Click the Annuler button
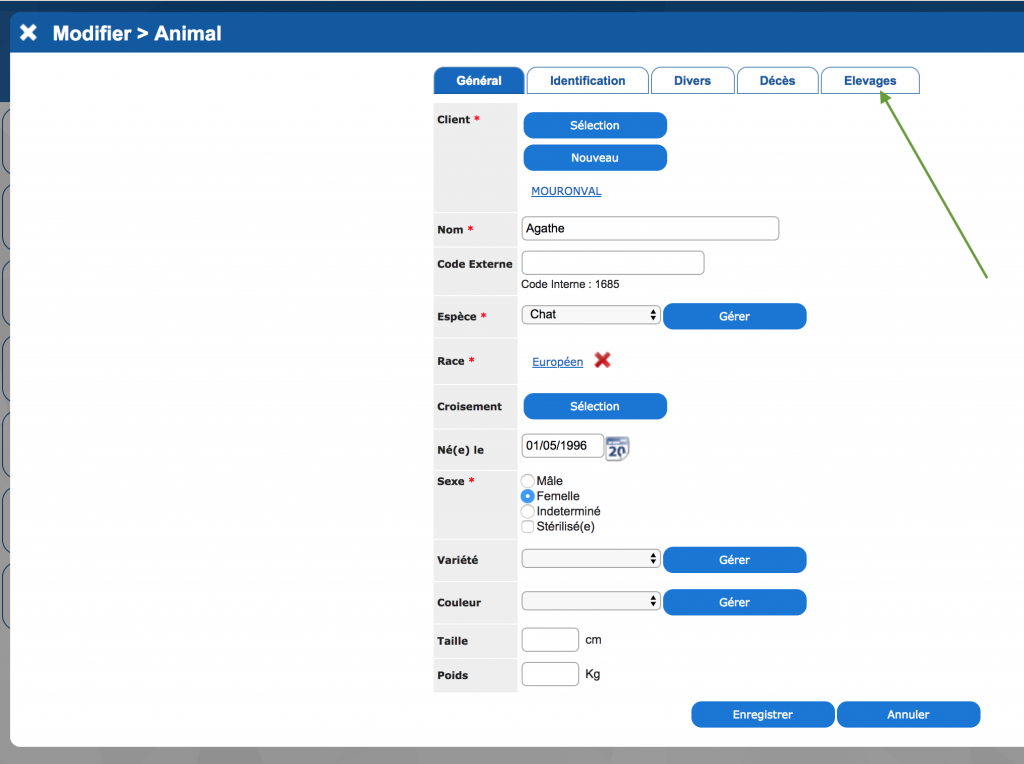This screenshot has height=764, width=1024. pos(908,714)
